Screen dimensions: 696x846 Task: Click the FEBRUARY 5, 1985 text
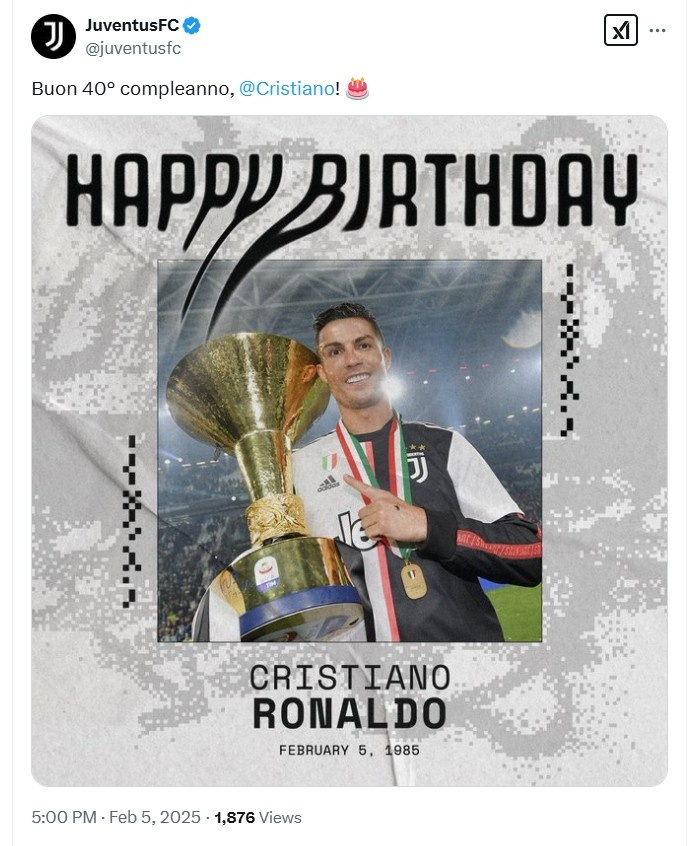(349, 750)
